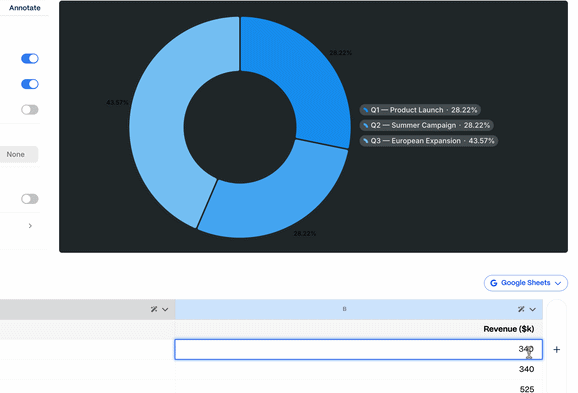
Task: Turn off the second enabled blue toggle
Action: point(30,84)
